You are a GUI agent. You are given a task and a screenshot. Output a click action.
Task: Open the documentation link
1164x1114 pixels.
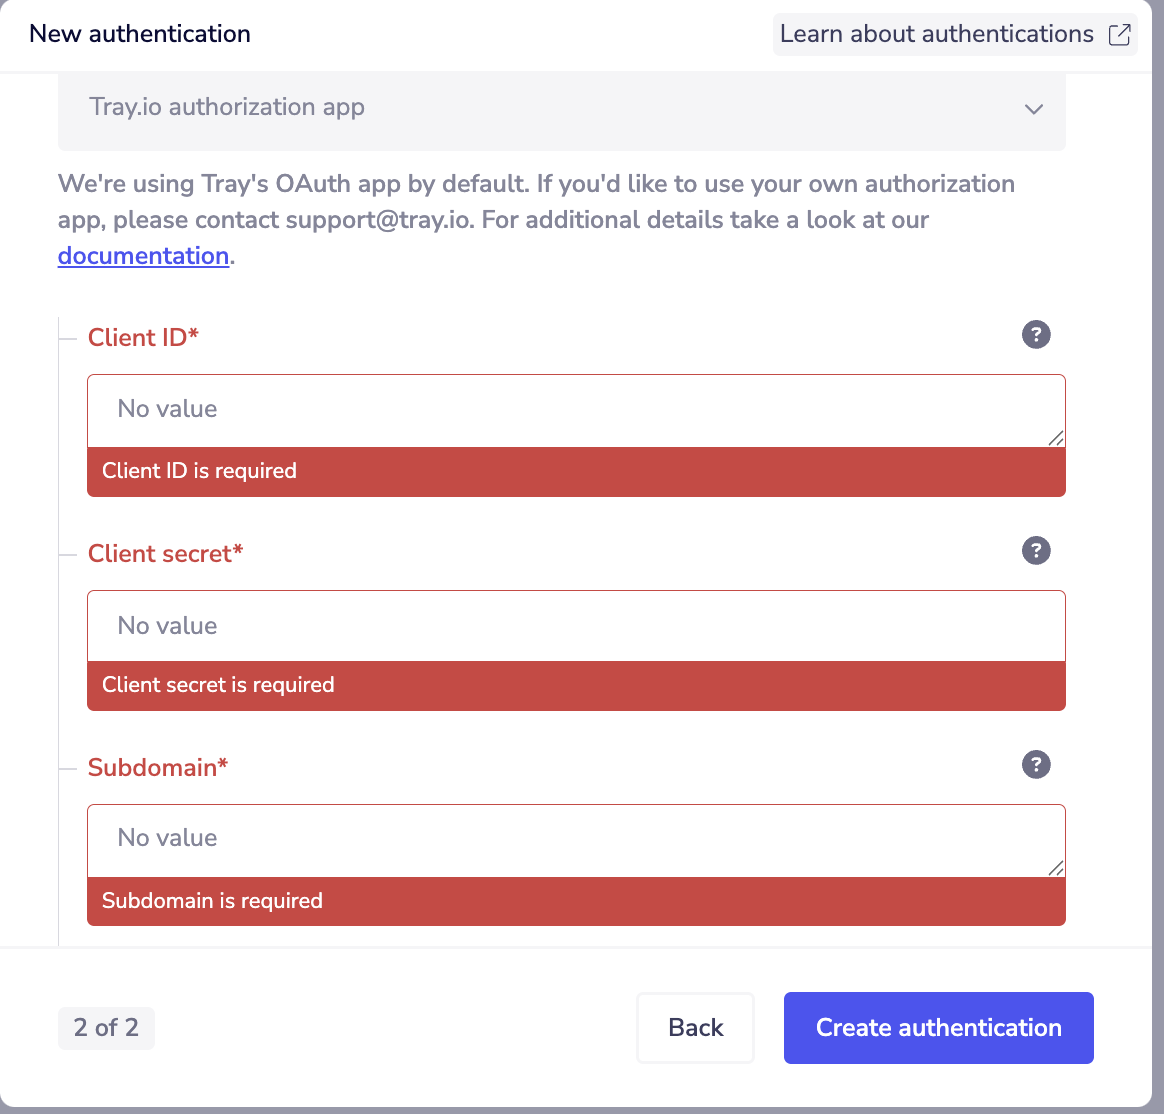143,256
